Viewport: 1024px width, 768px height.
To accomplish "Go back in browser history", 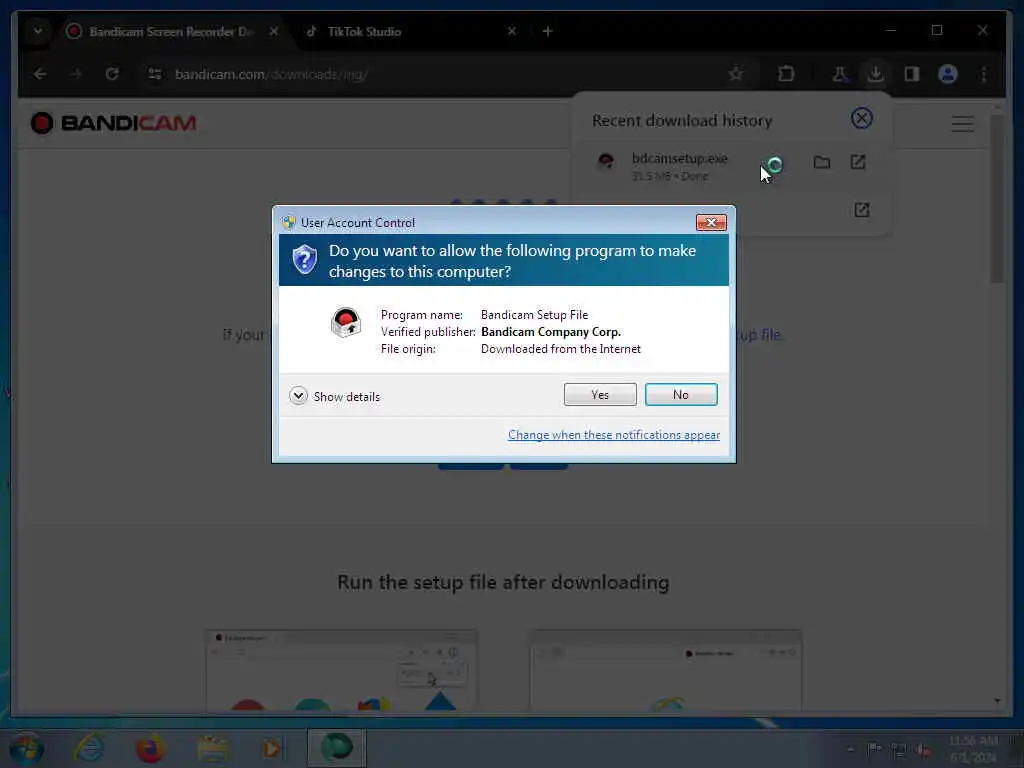I will pyautogui.click(x=40, y=74).
